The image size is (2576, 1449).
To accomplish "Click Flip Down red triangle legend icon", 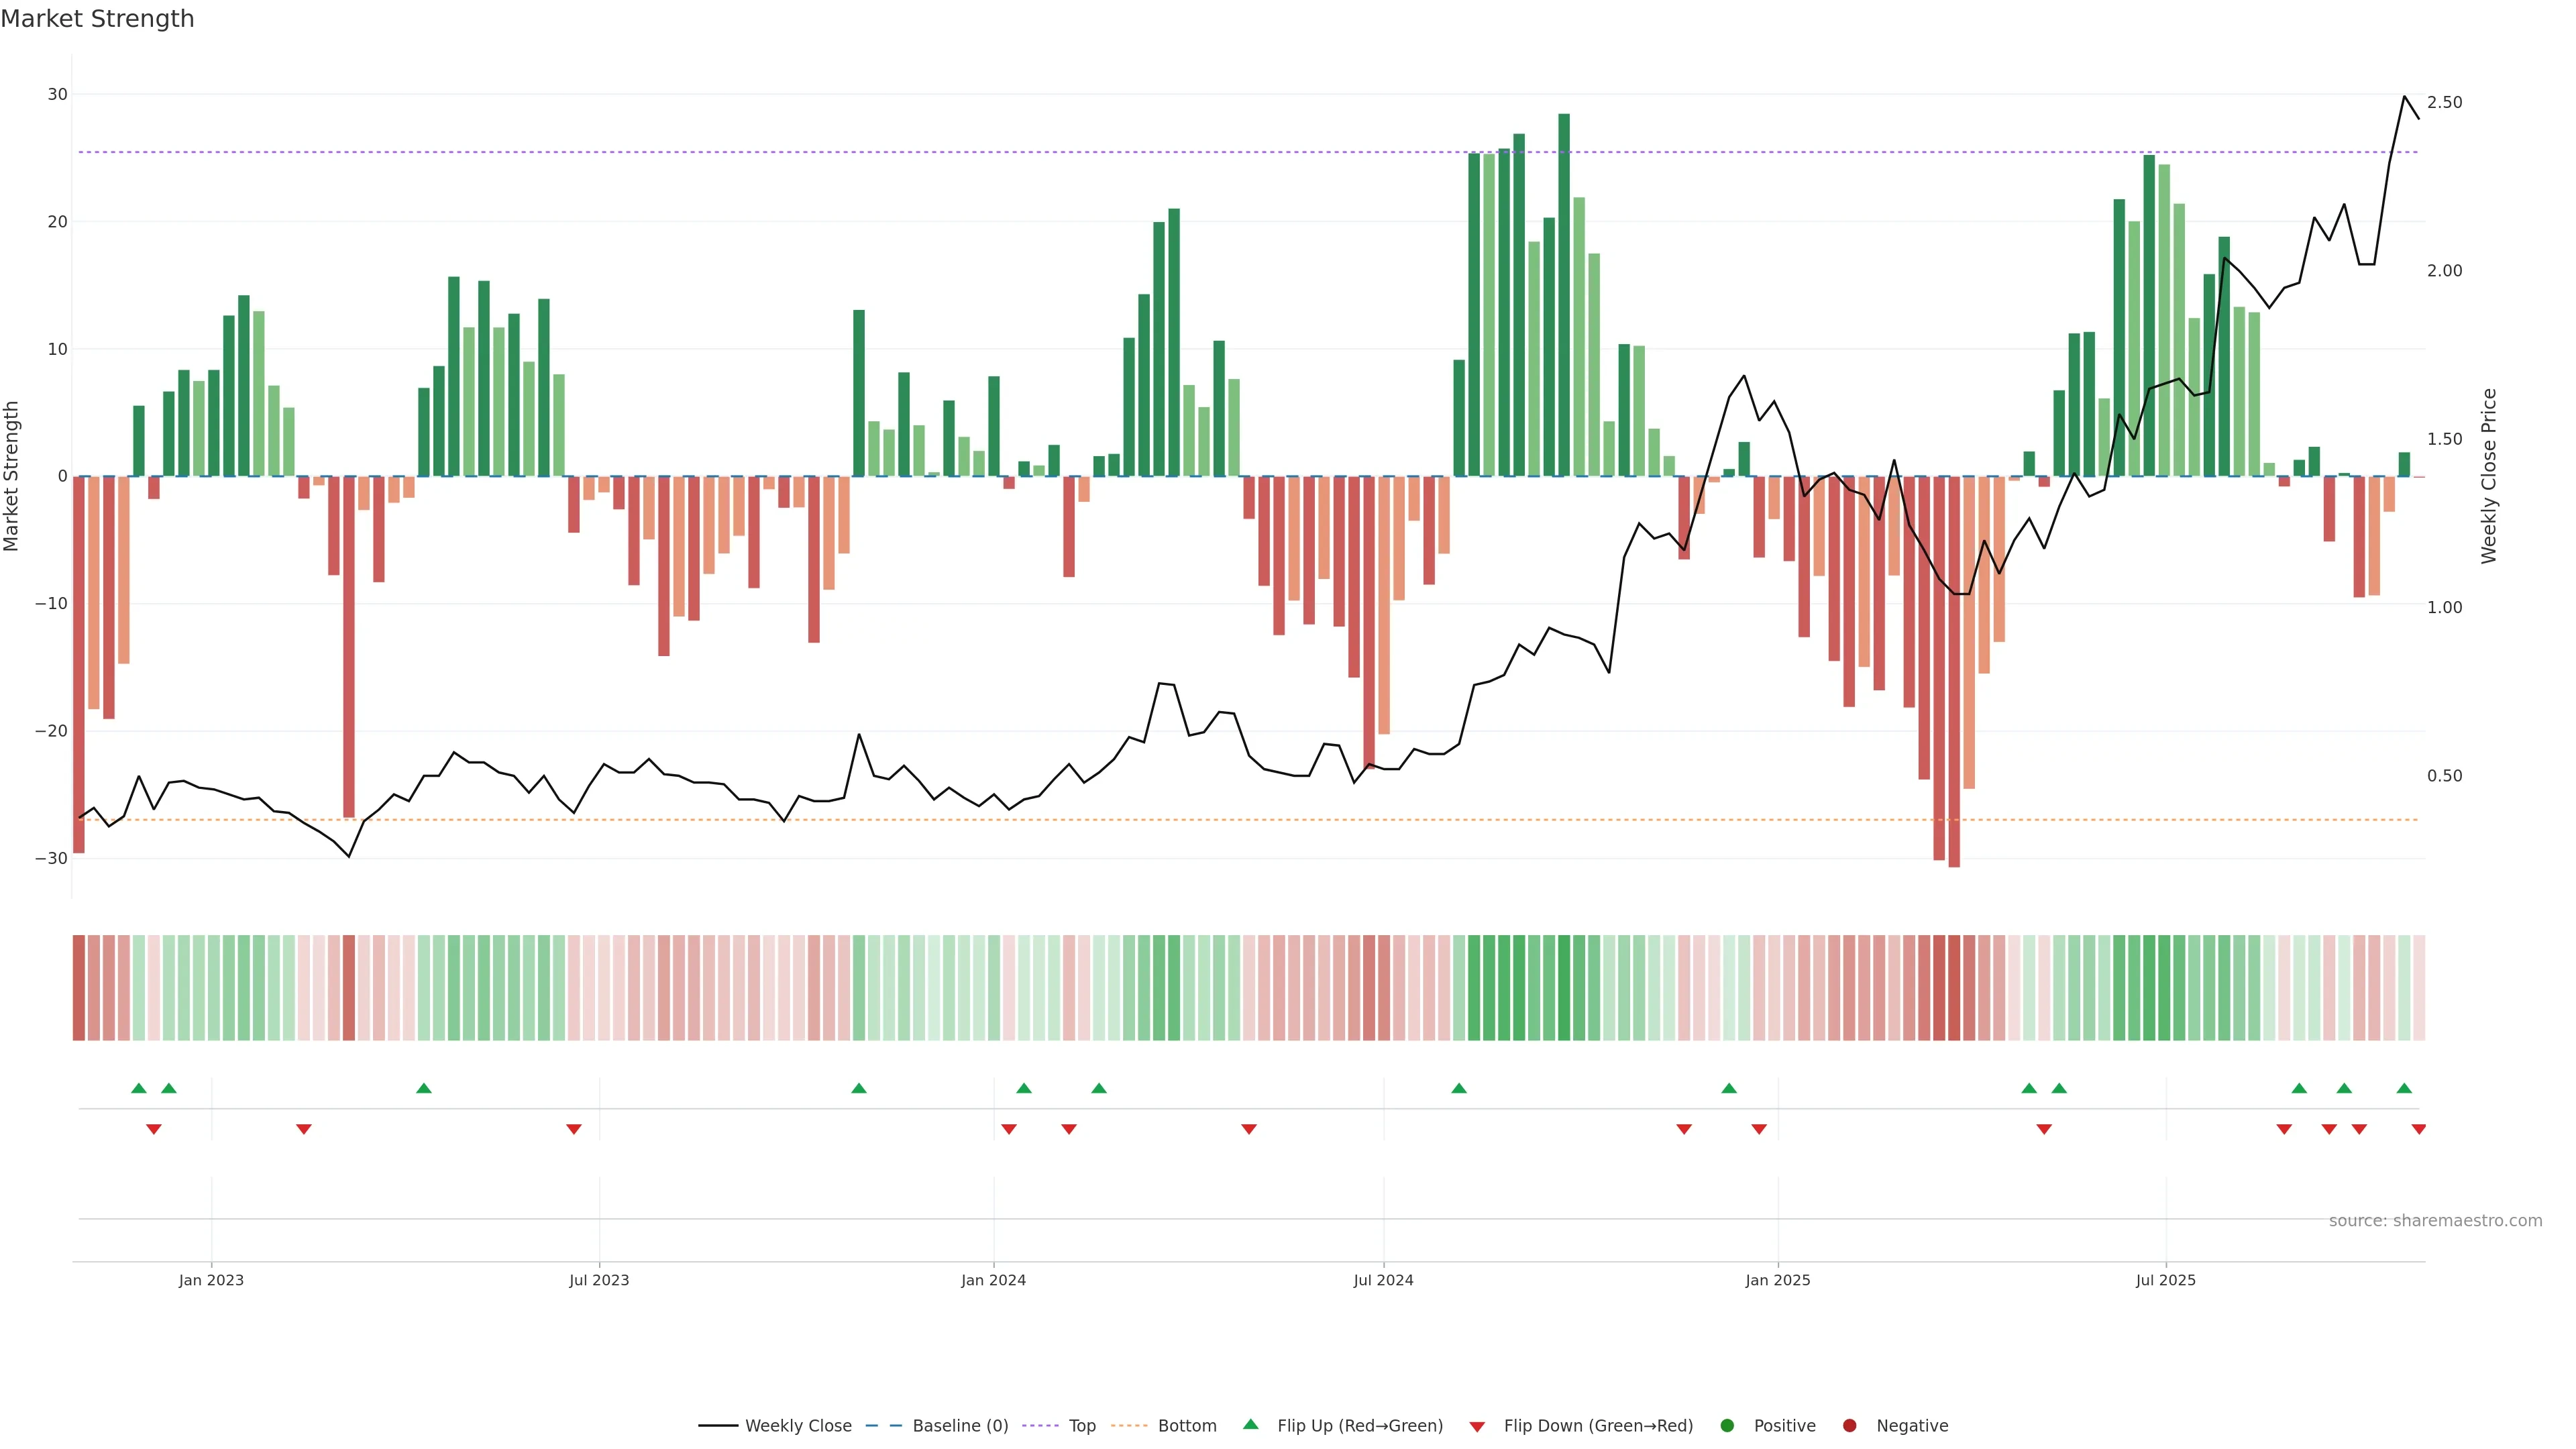I will (x=1477, y=1427).
